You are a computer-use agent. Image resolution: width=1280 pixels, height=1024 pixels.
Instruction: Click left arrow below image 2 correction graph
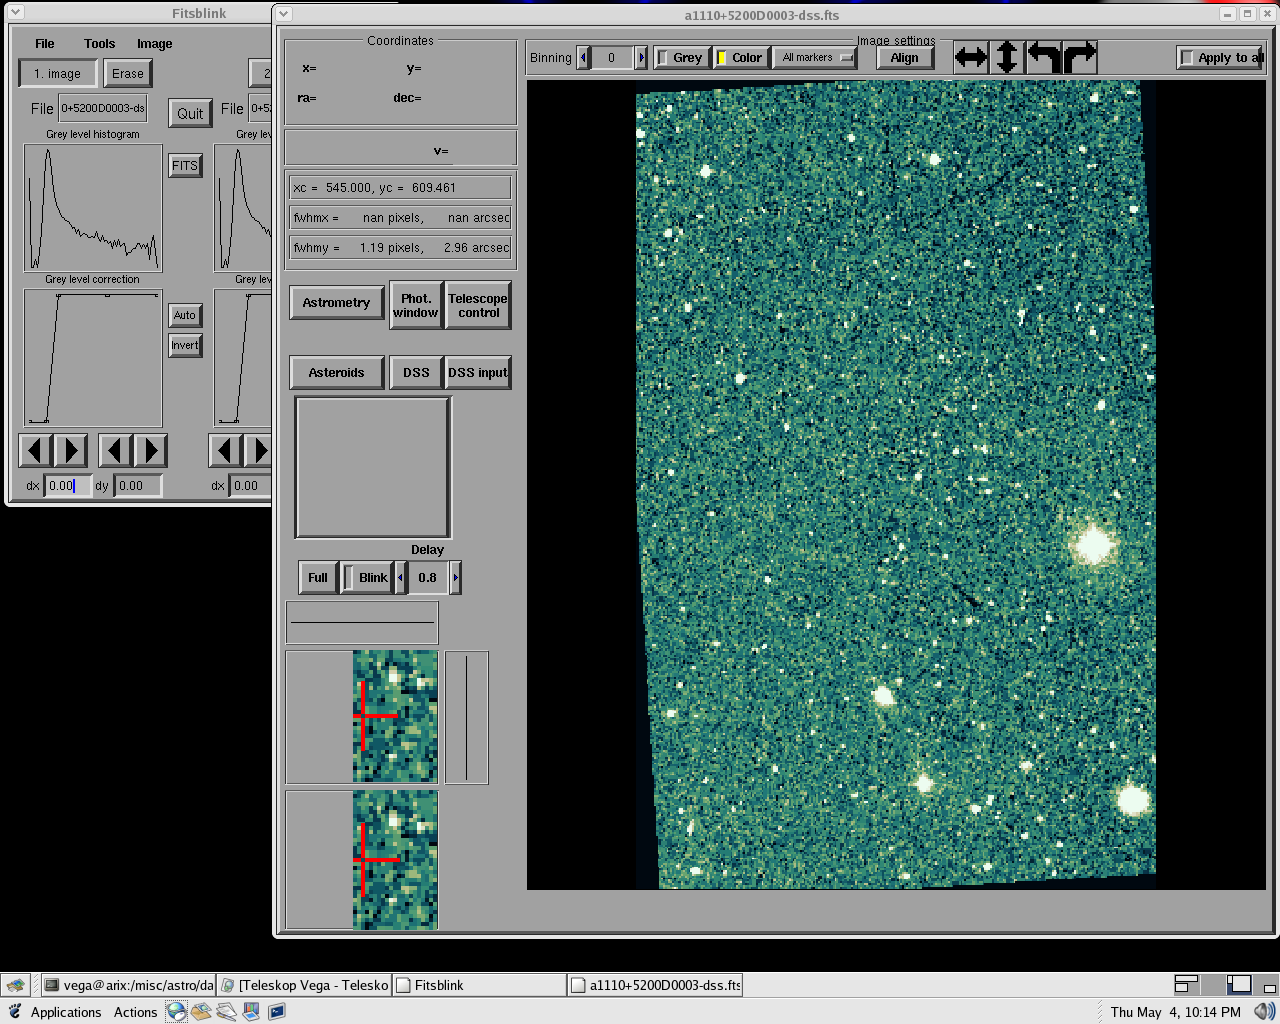pyautogui.click(x=226, y=451)
